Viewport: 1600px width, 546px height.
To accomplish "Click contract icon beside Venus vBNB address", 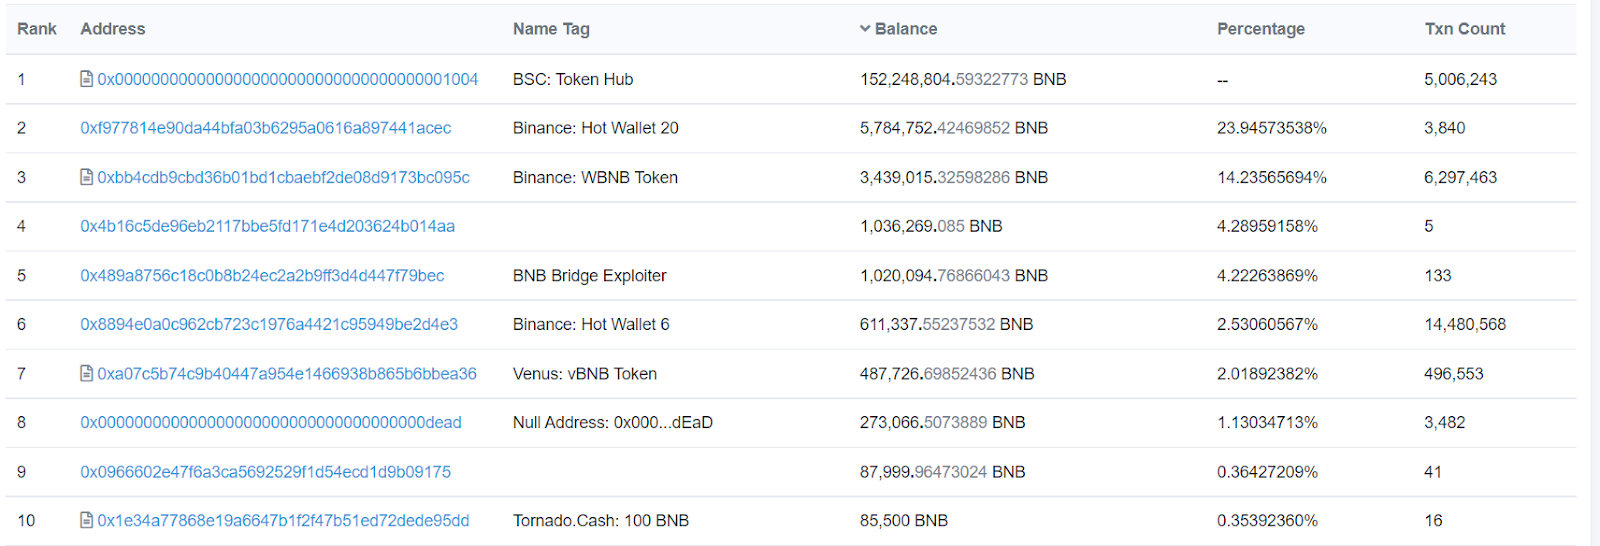I will pos(87,373).
